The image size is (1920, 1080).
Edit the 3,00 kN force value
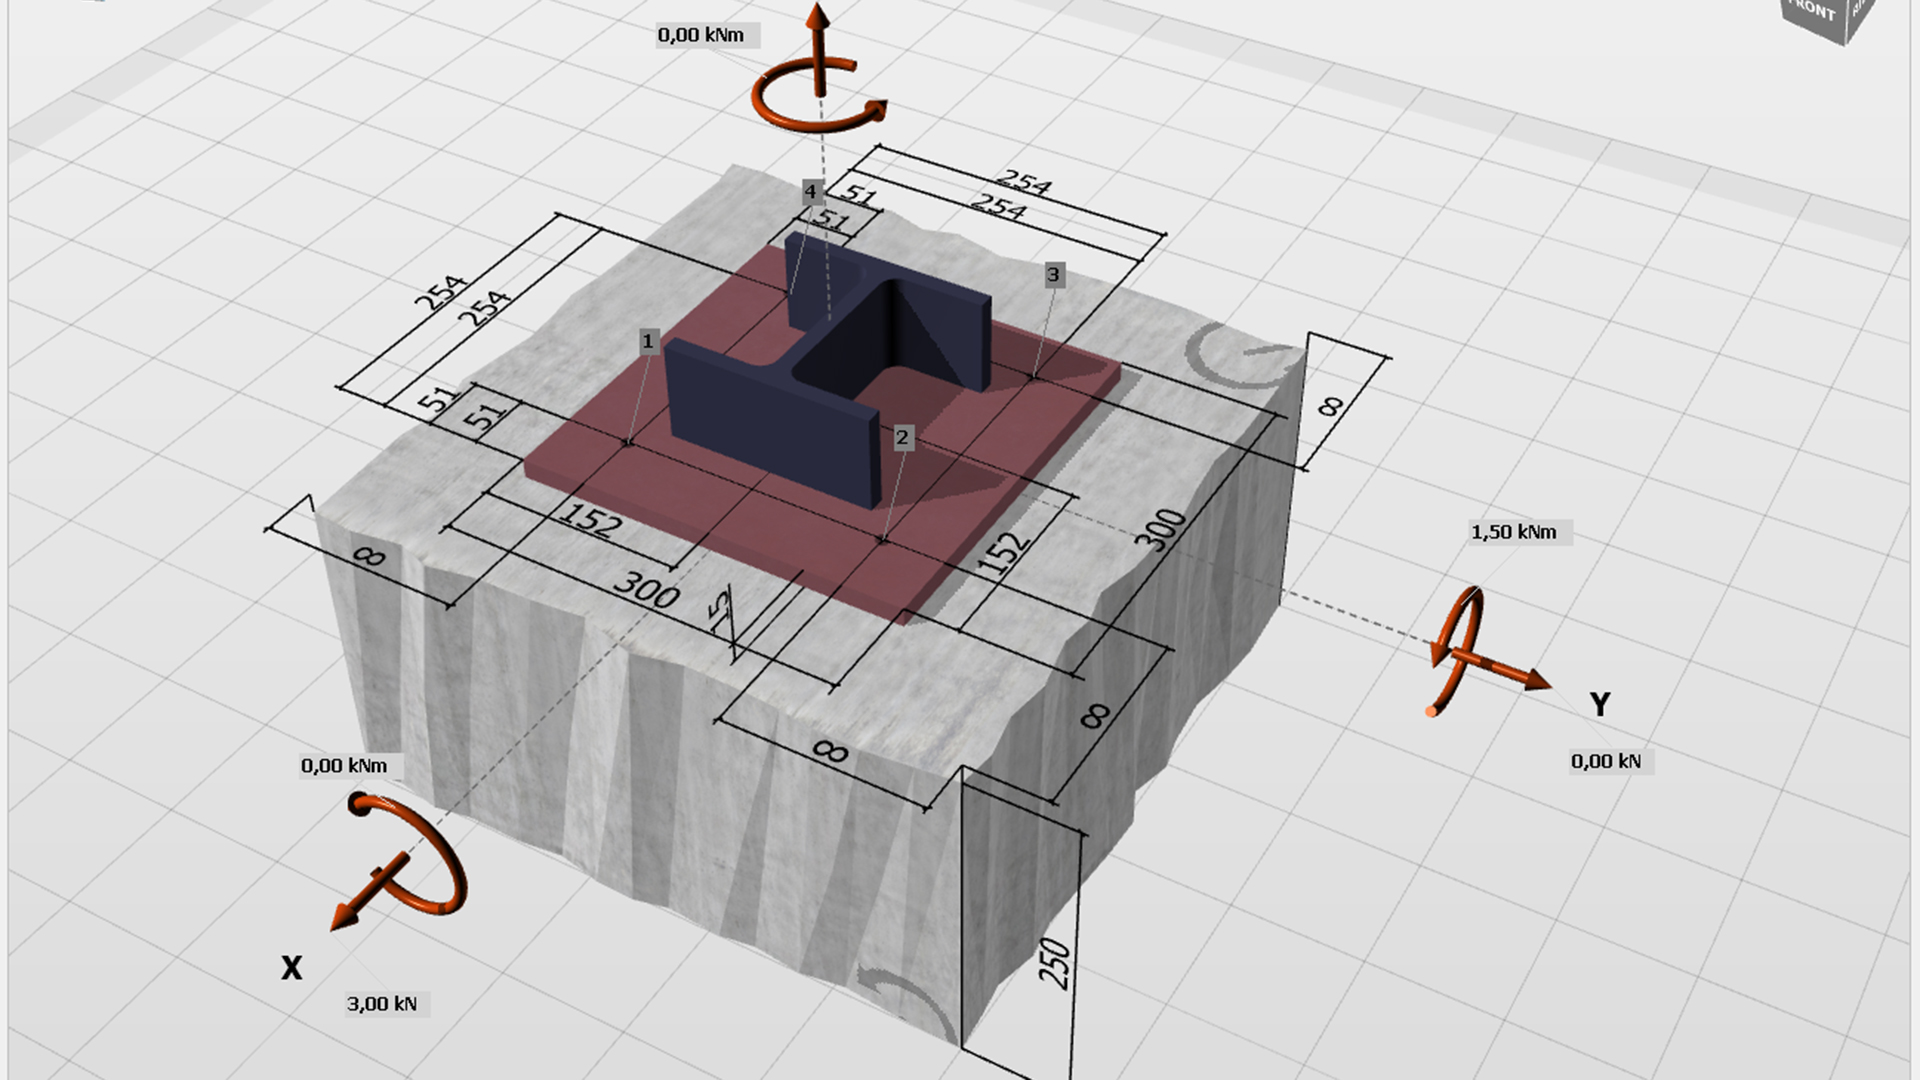click(381, 1004)
